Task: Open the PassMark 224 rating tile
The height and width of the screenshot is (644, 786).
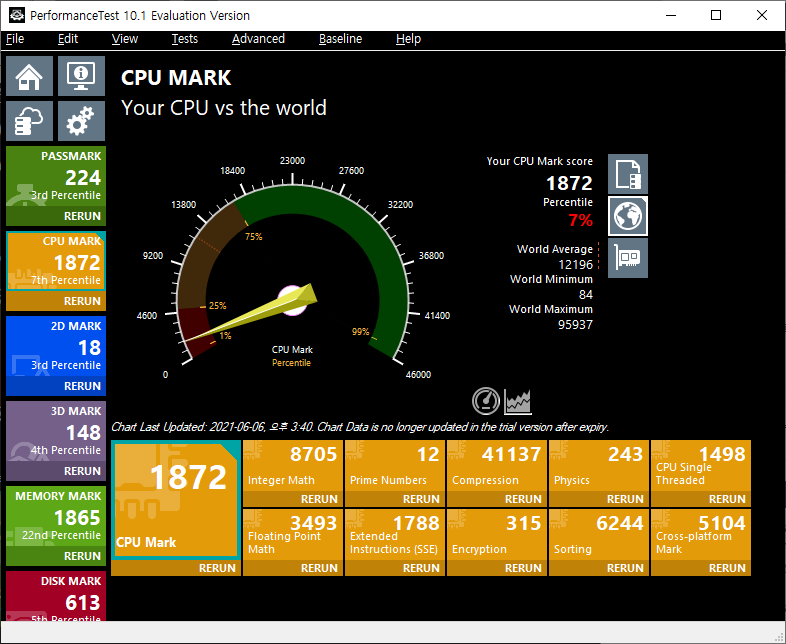Action: click(x=56, y=176)
